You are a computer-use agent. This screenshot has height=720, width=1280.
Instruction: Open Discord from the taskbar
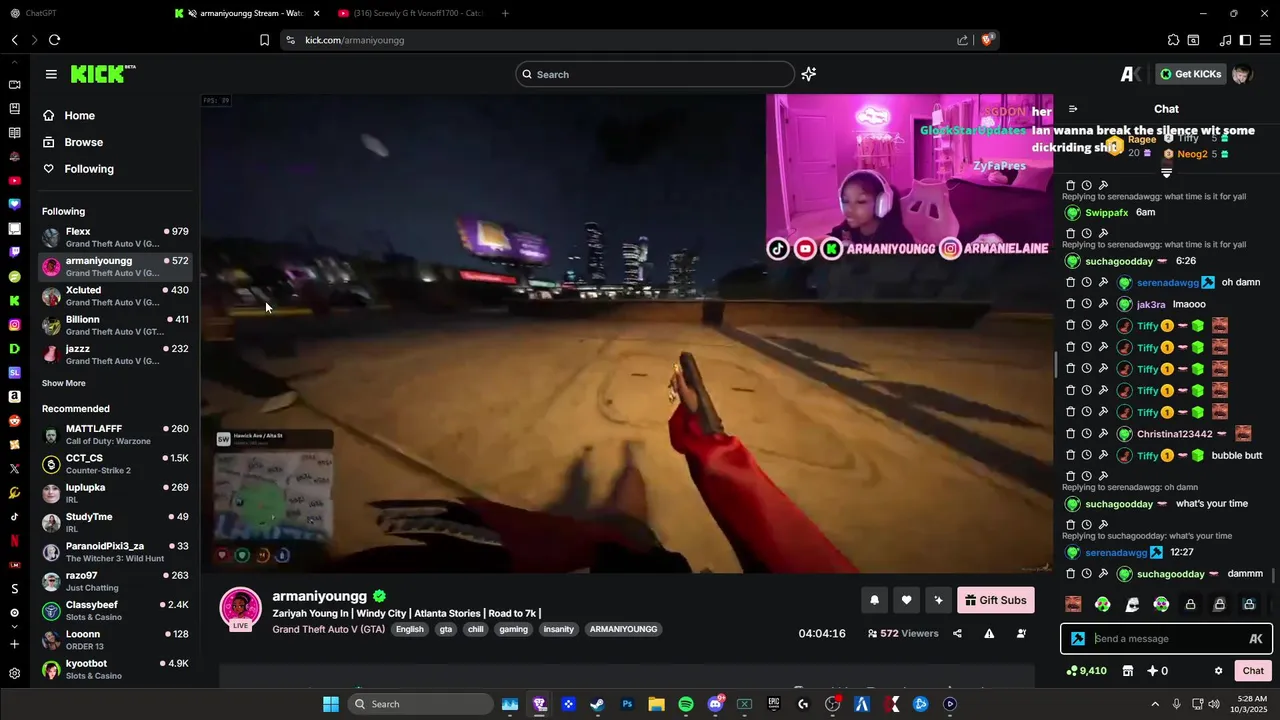click(715, 704)
